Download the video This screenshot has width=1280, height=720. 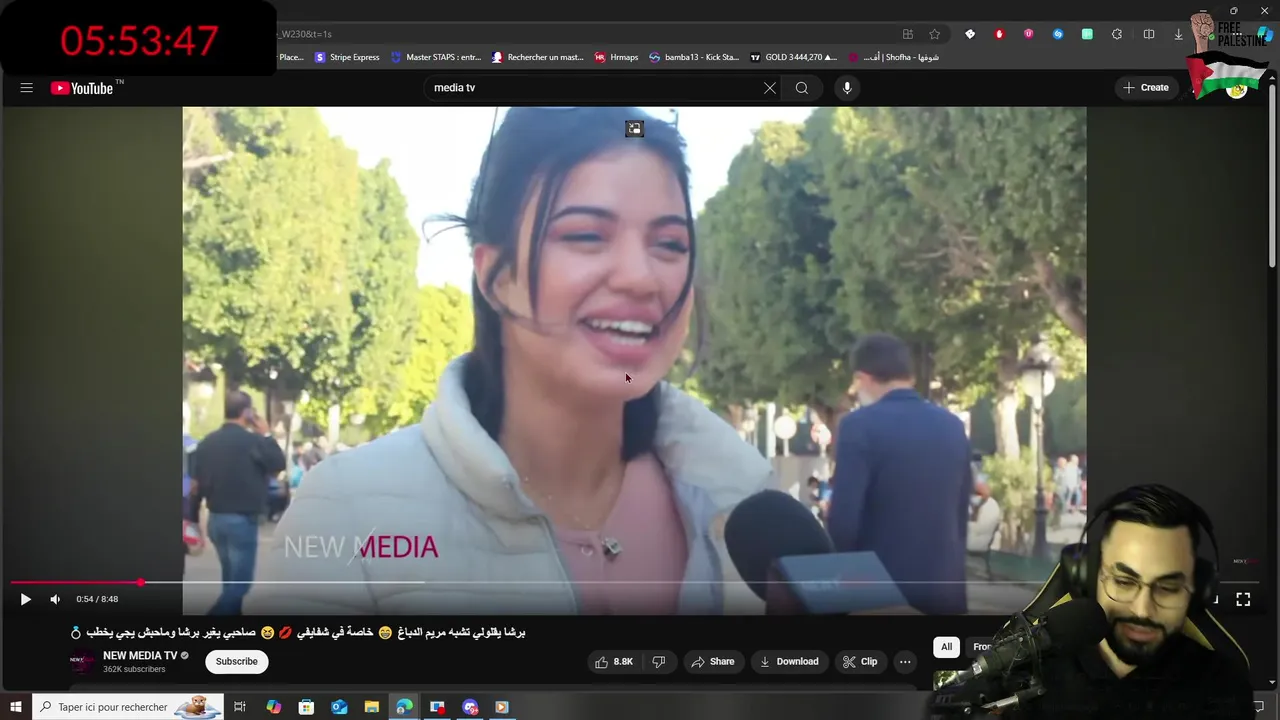point(789,661)
